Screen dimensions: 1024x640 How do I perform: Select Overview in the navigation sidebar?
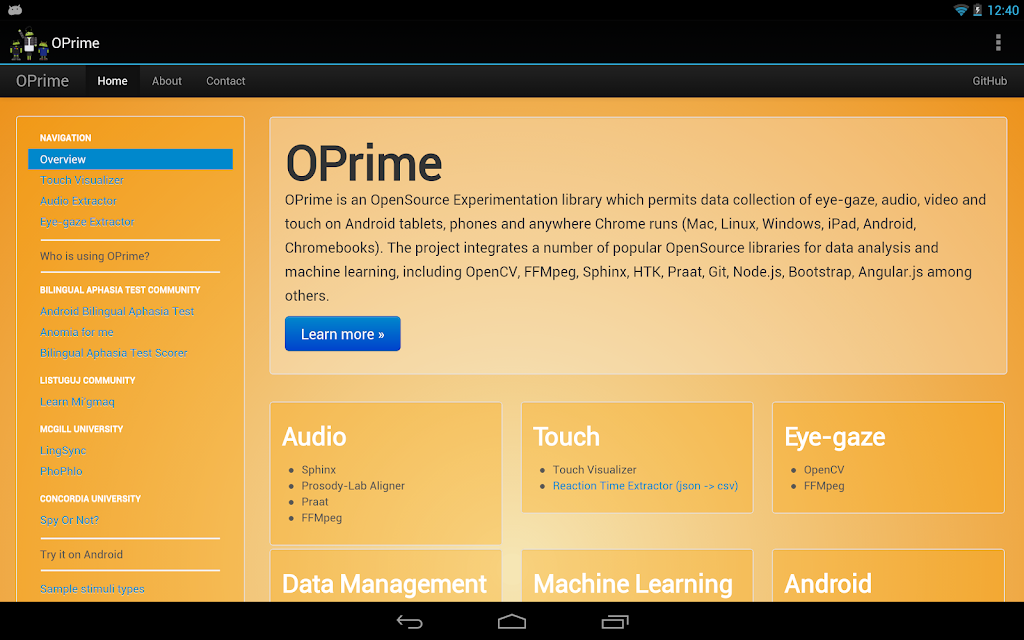(131, 159)
